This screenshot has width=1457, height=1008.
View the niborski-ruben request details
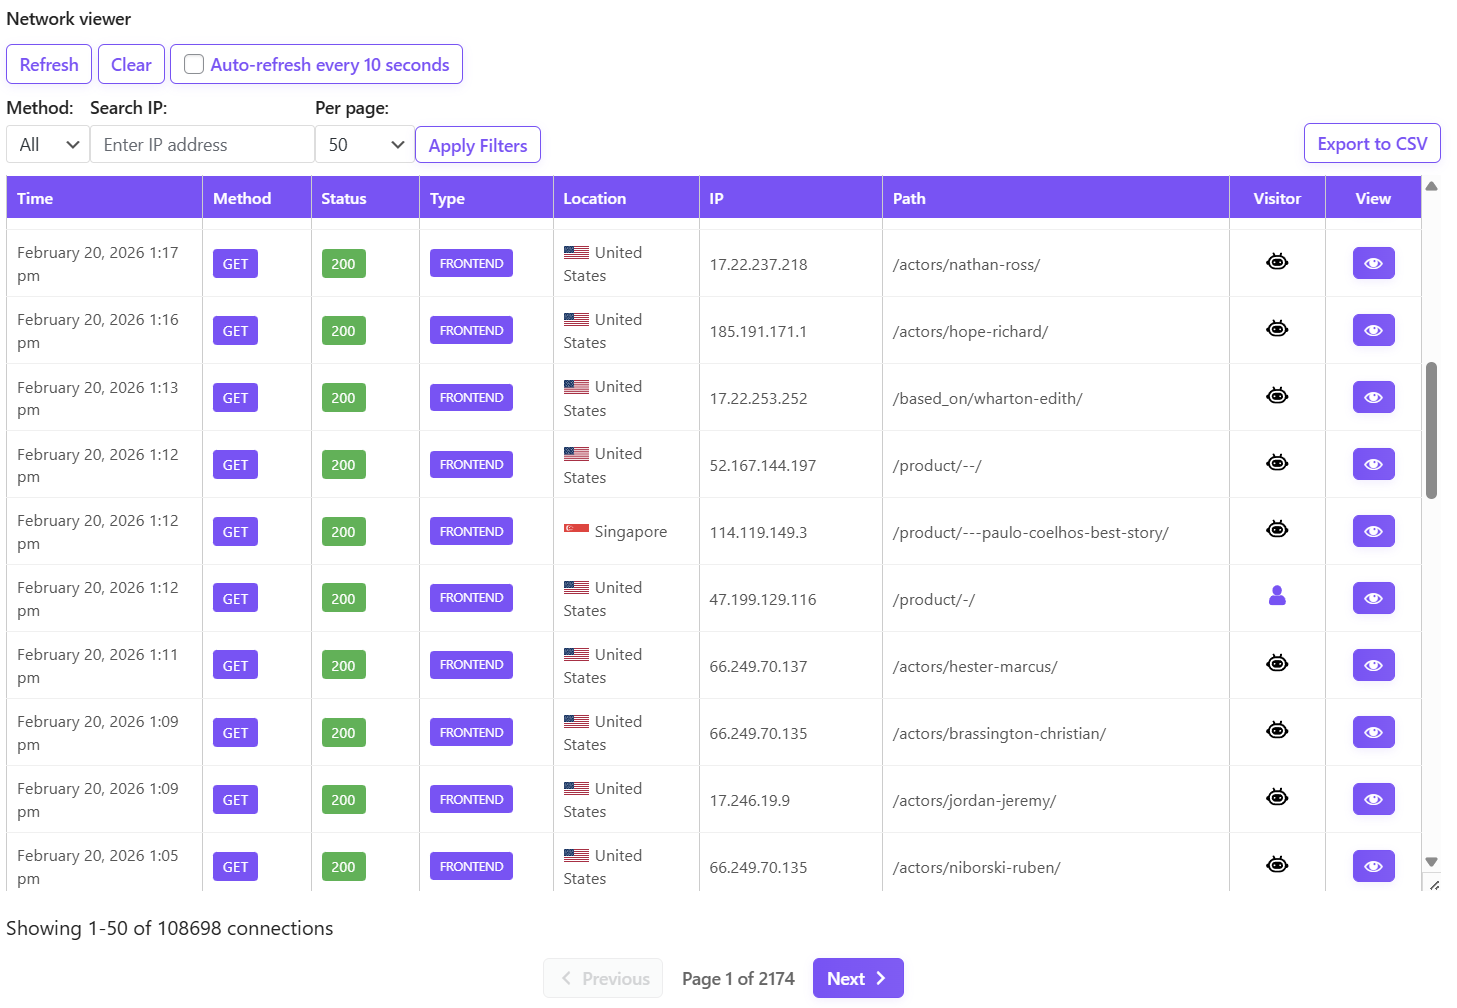coord(1373,866)
